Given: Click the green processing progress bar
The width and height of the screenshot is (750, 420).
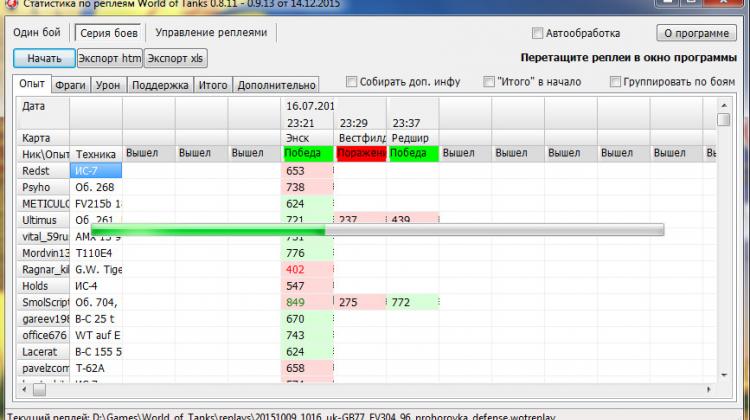Looking at the screenshot, I should tap(377, 230).
